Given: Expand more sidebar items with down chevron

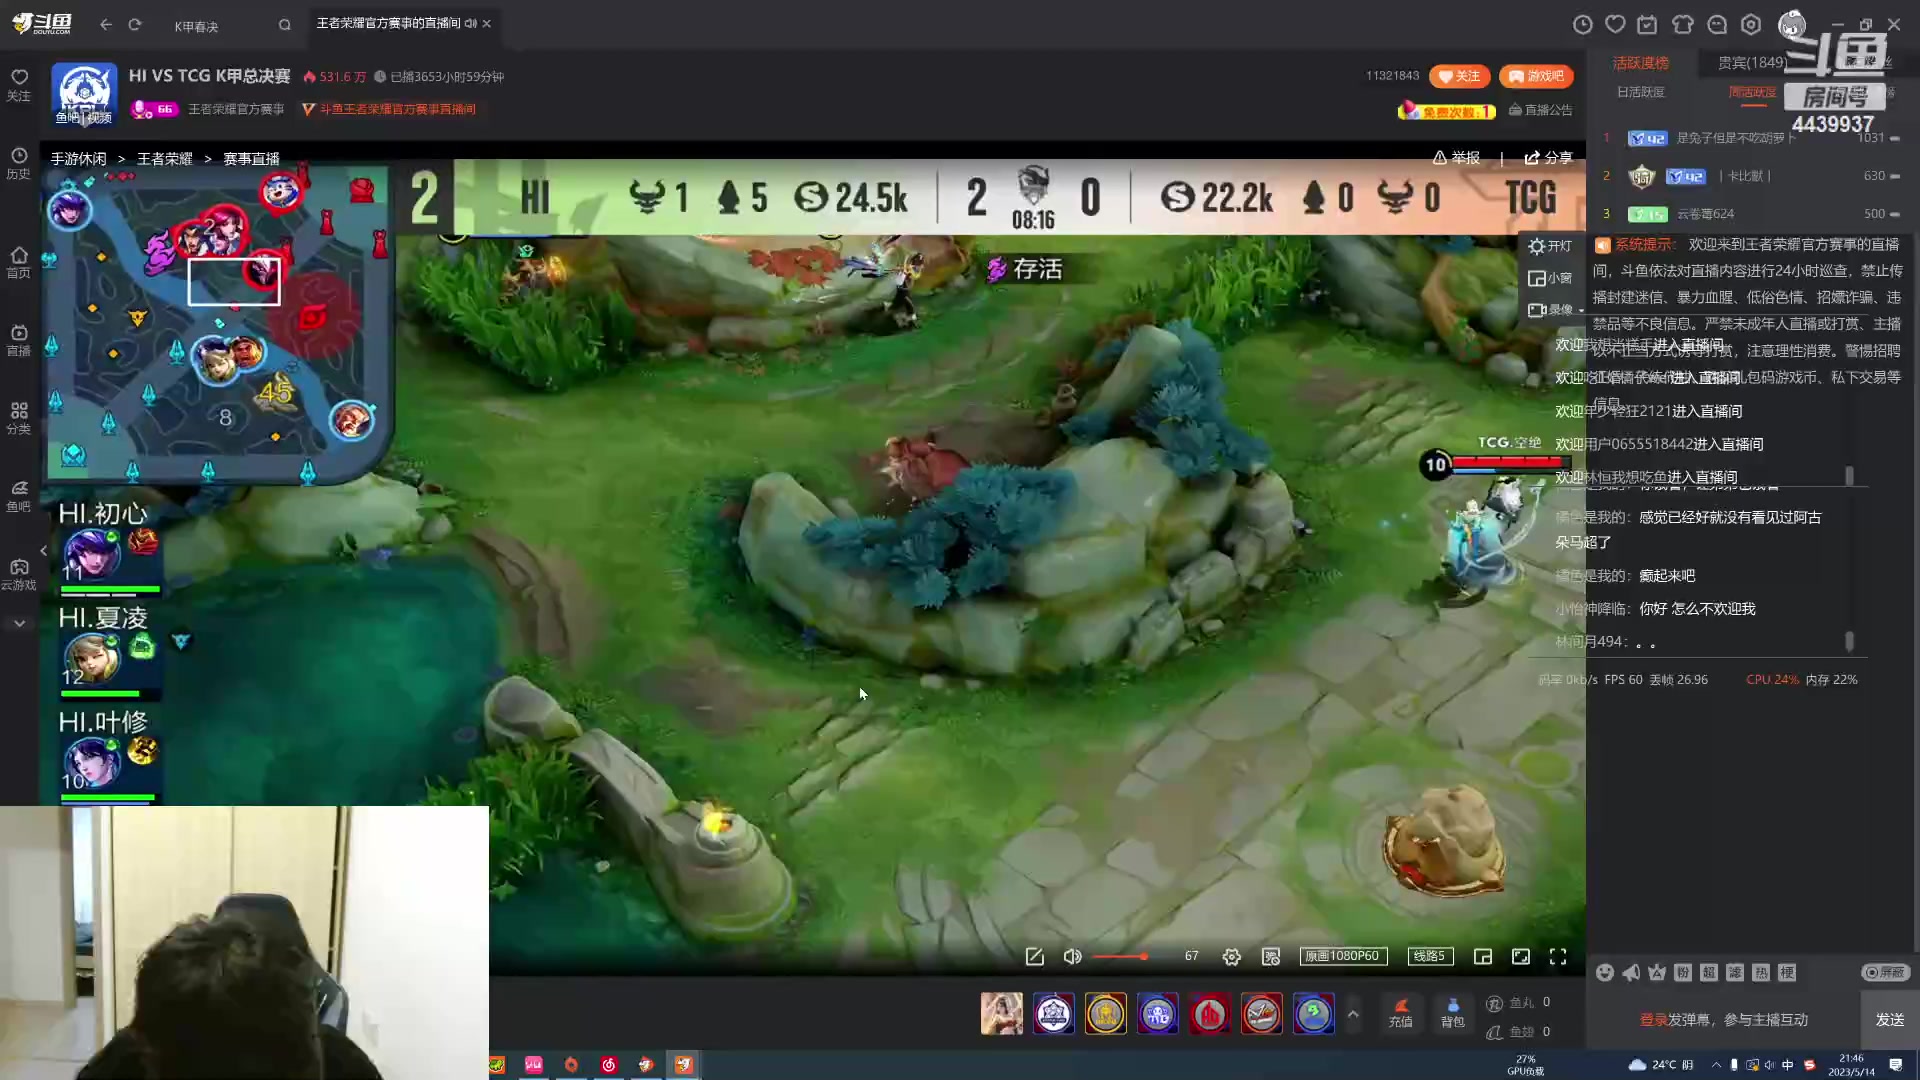Looking at the screenshot, I should (x=19, y=623).
